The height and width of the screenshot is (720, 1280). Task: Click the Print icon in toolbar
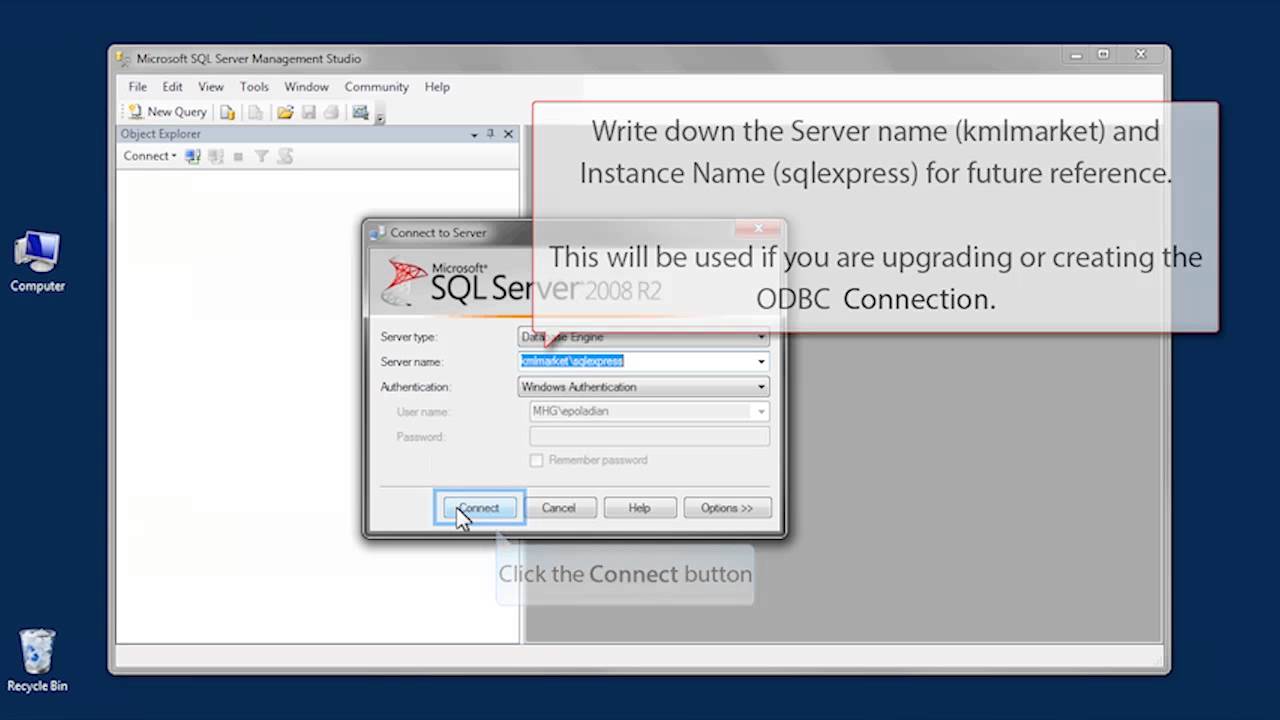331,112
